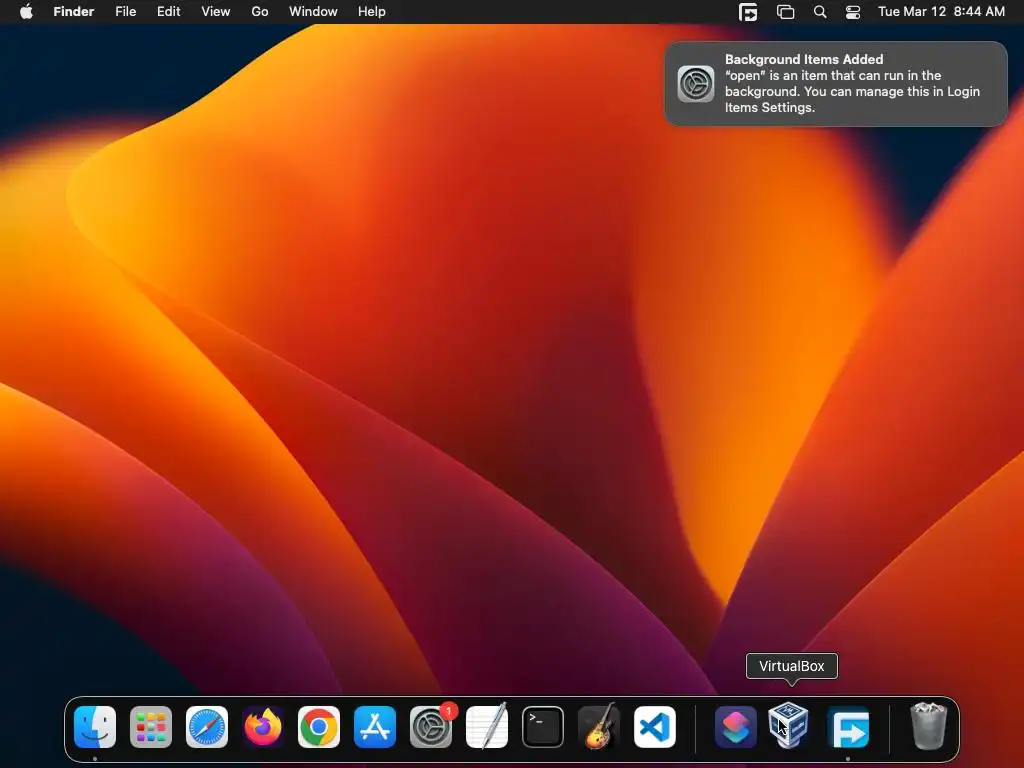The width and height of the screenshot is (1024, 768).
Task: Open the App Store Dock icon
Action: 375,727
